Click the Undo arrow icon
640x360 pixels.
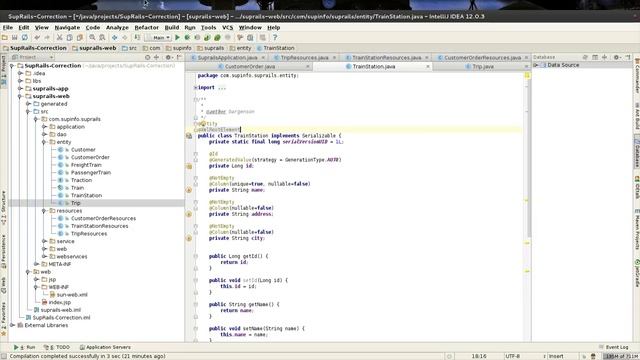[37, 38]
